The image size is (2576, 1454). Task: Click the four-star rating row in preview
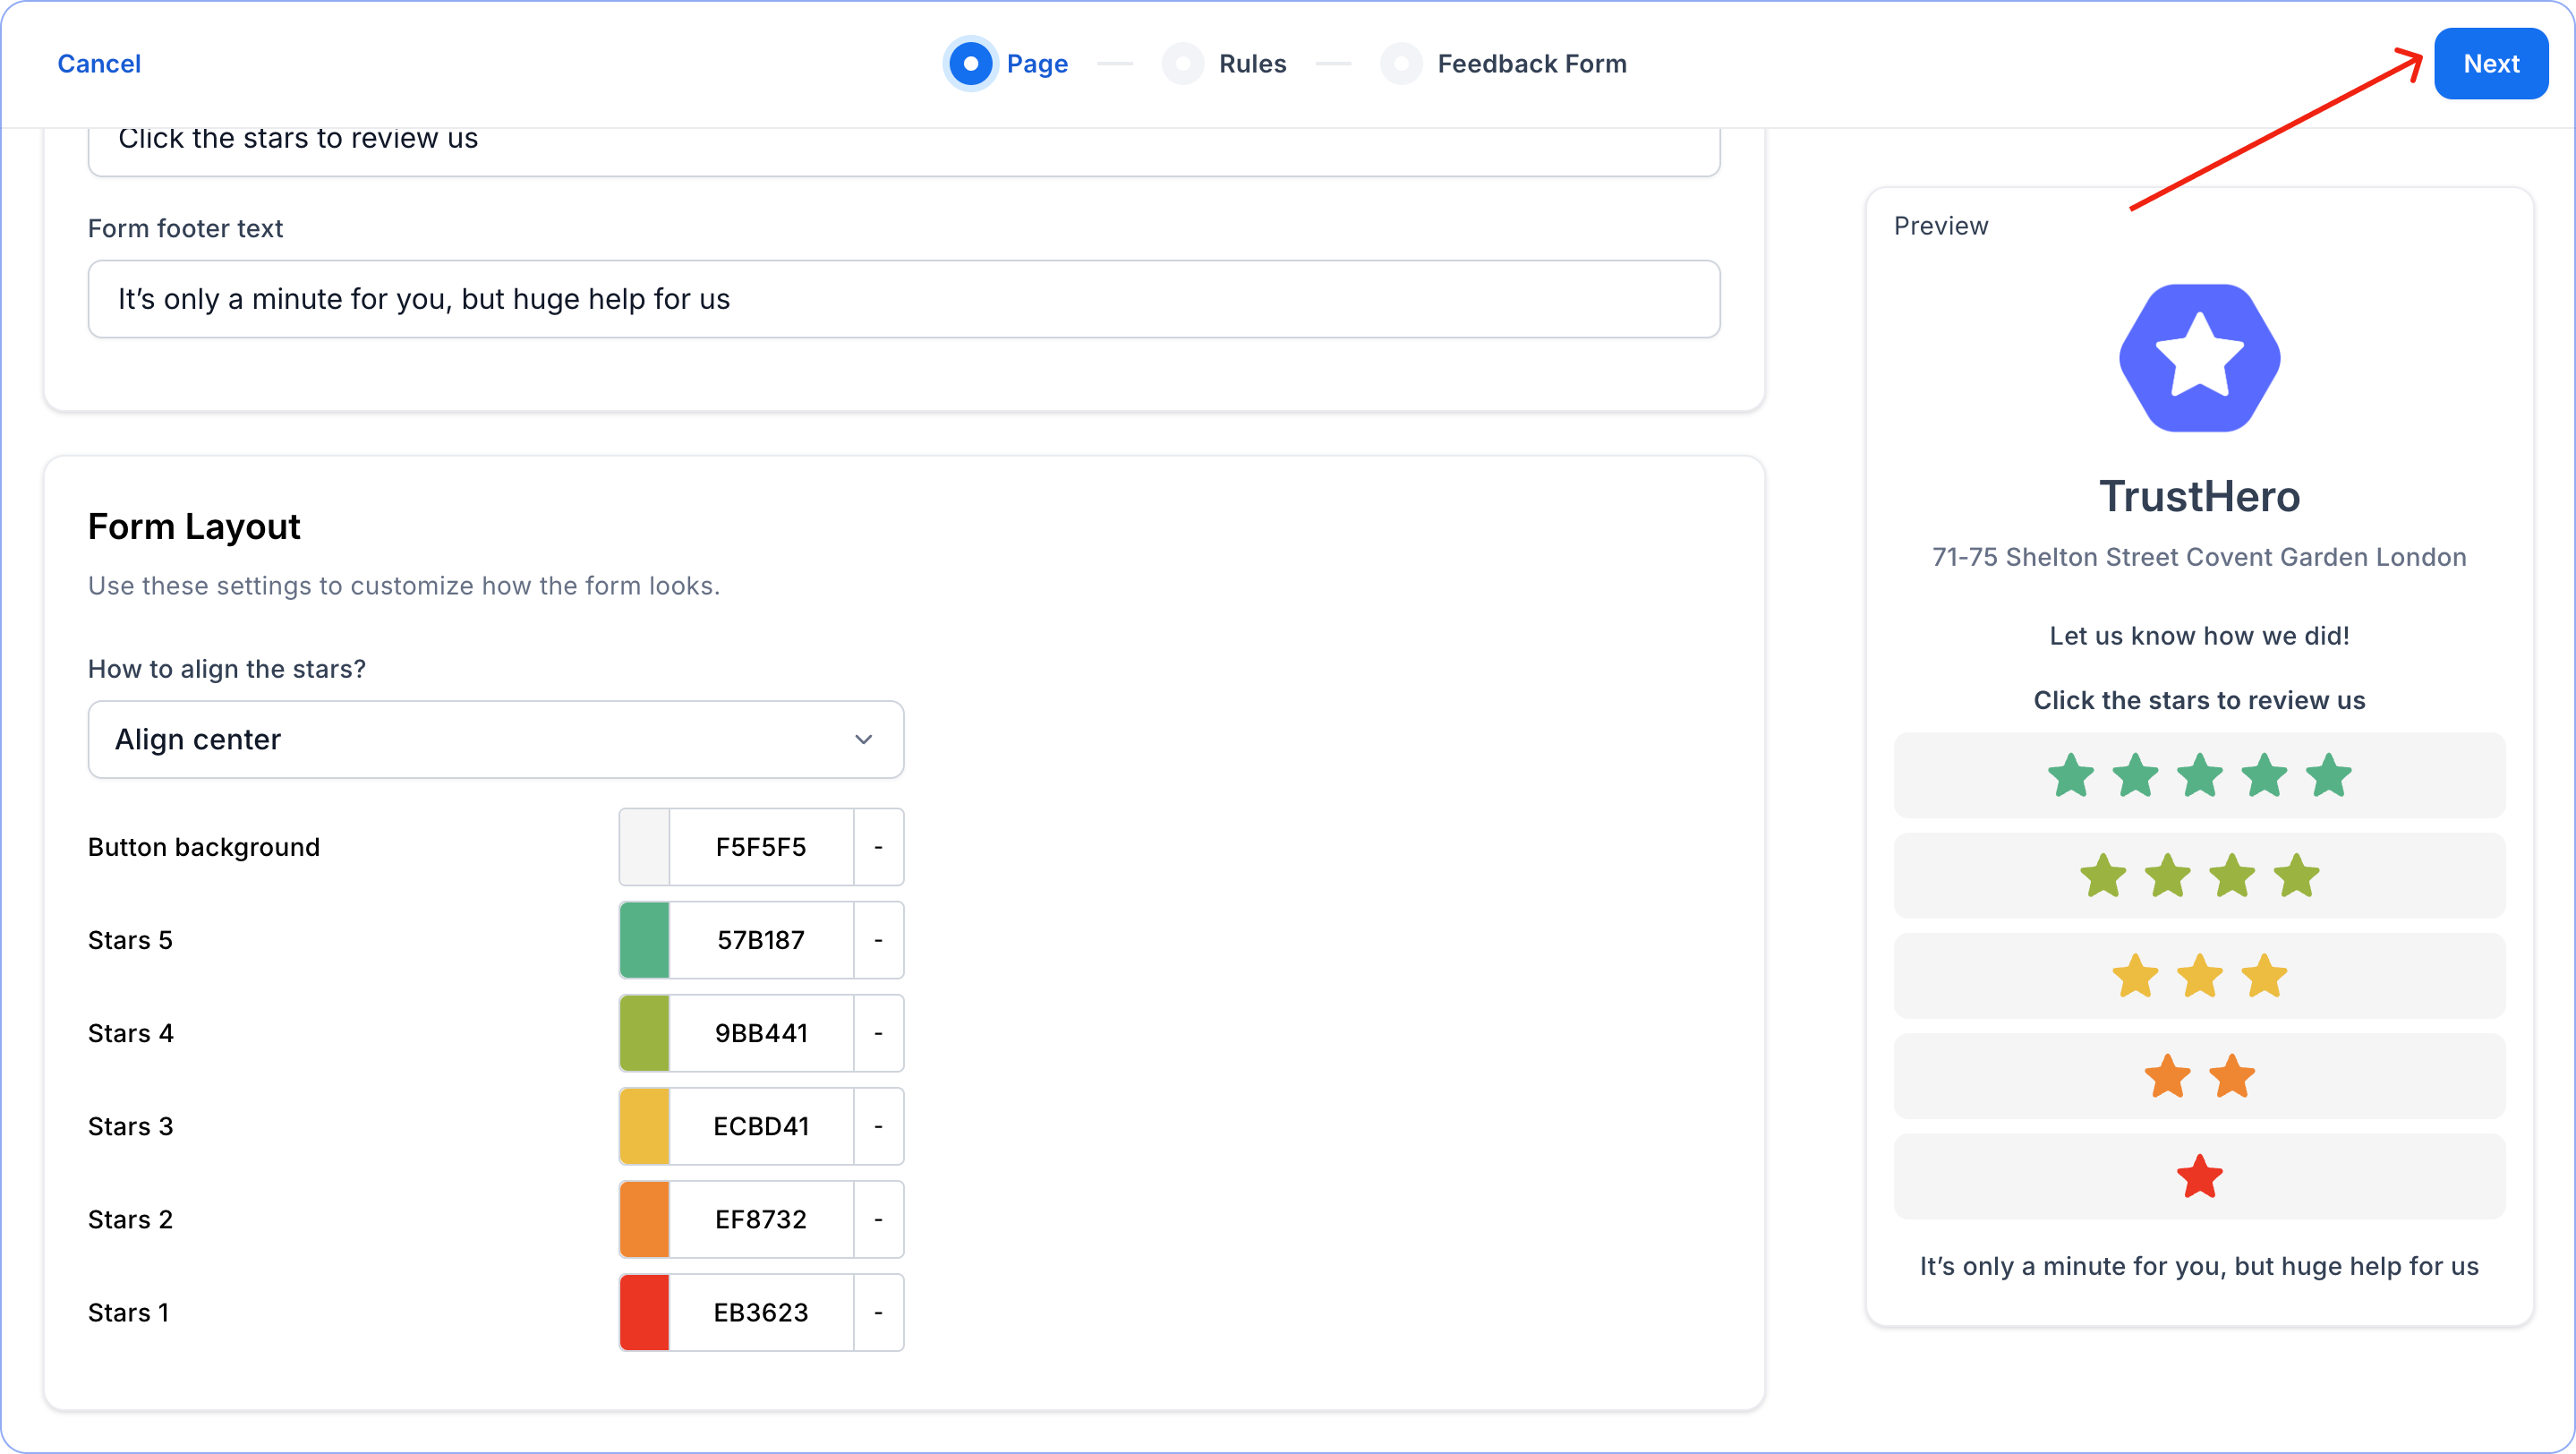2199,876
